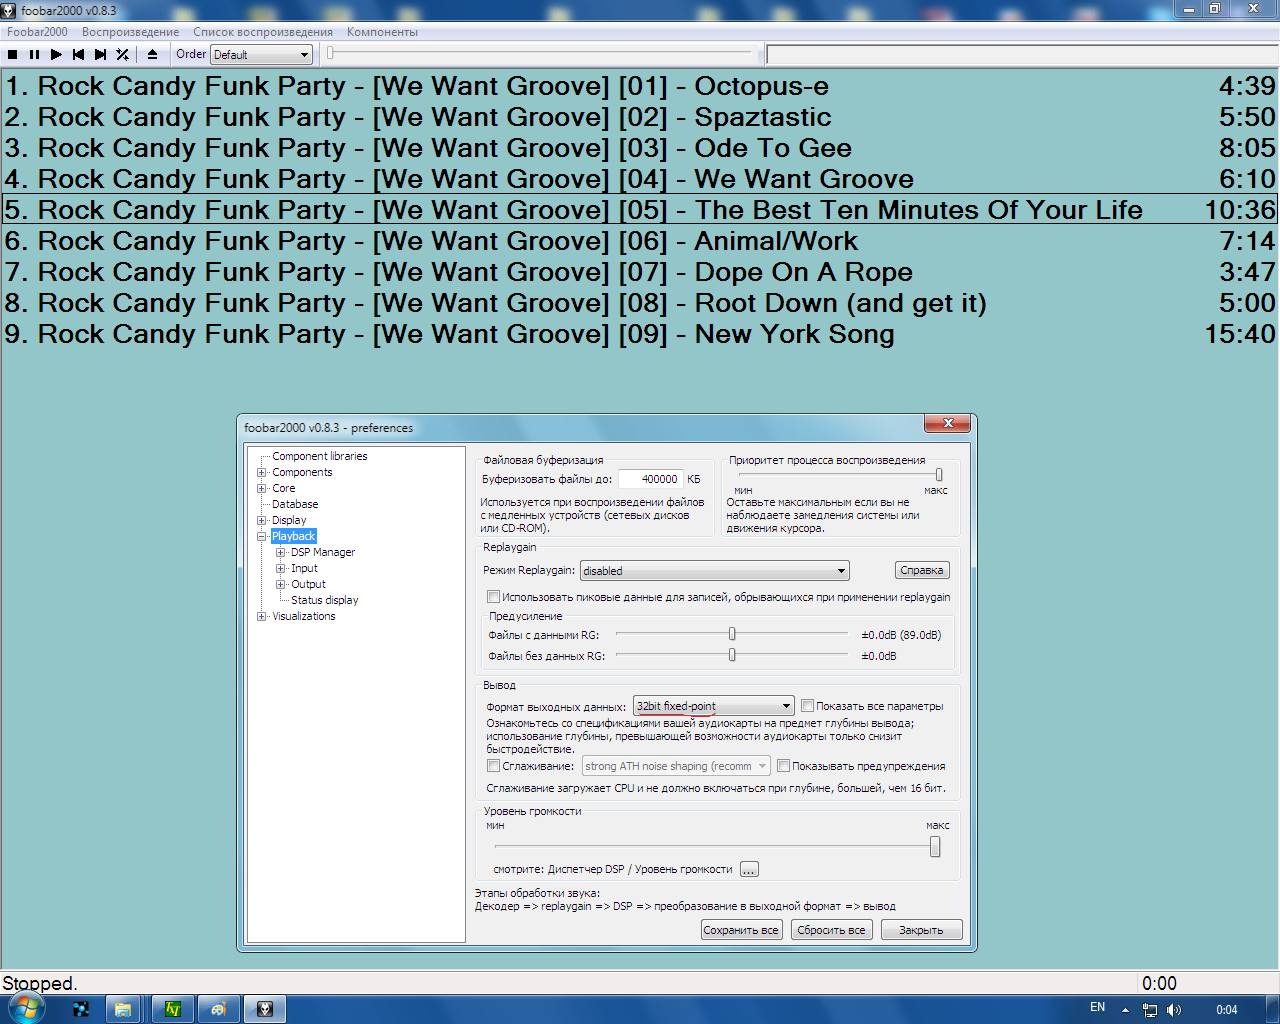This screenshot has width=1280, height=1024.
Task: Click the eject/open file toolbar icon
Action: [152, 55]
